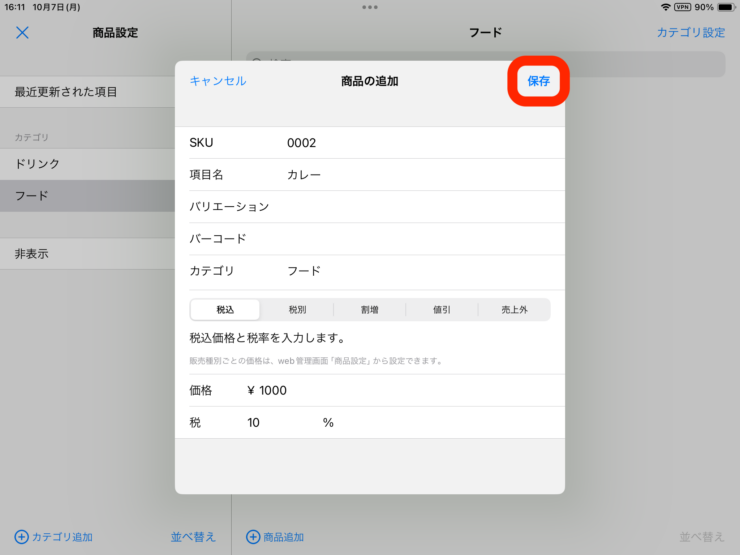Tap the left 並べ替え under categories
The width and height of the screenshot is (740, 555).
click(x=193, y=537)
